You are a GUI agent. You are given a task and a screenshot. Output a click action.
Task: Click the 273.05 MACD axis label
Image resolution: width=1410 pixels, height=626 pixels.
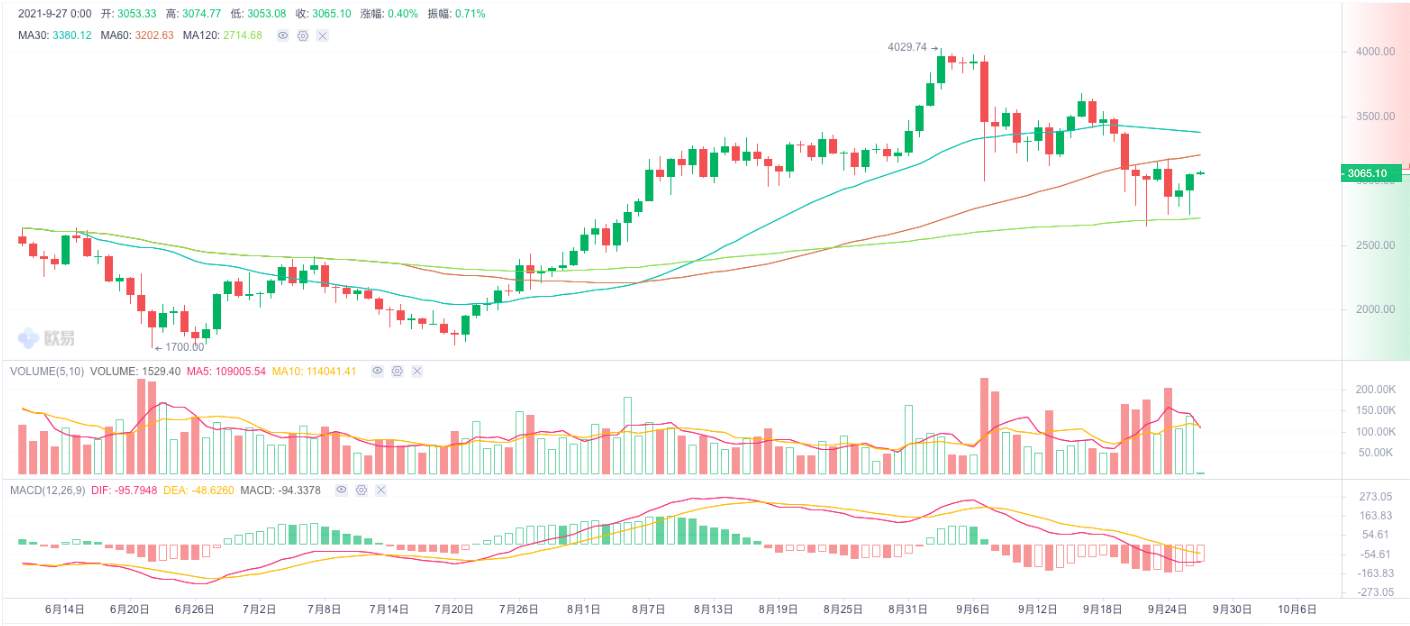point(1375,497)
